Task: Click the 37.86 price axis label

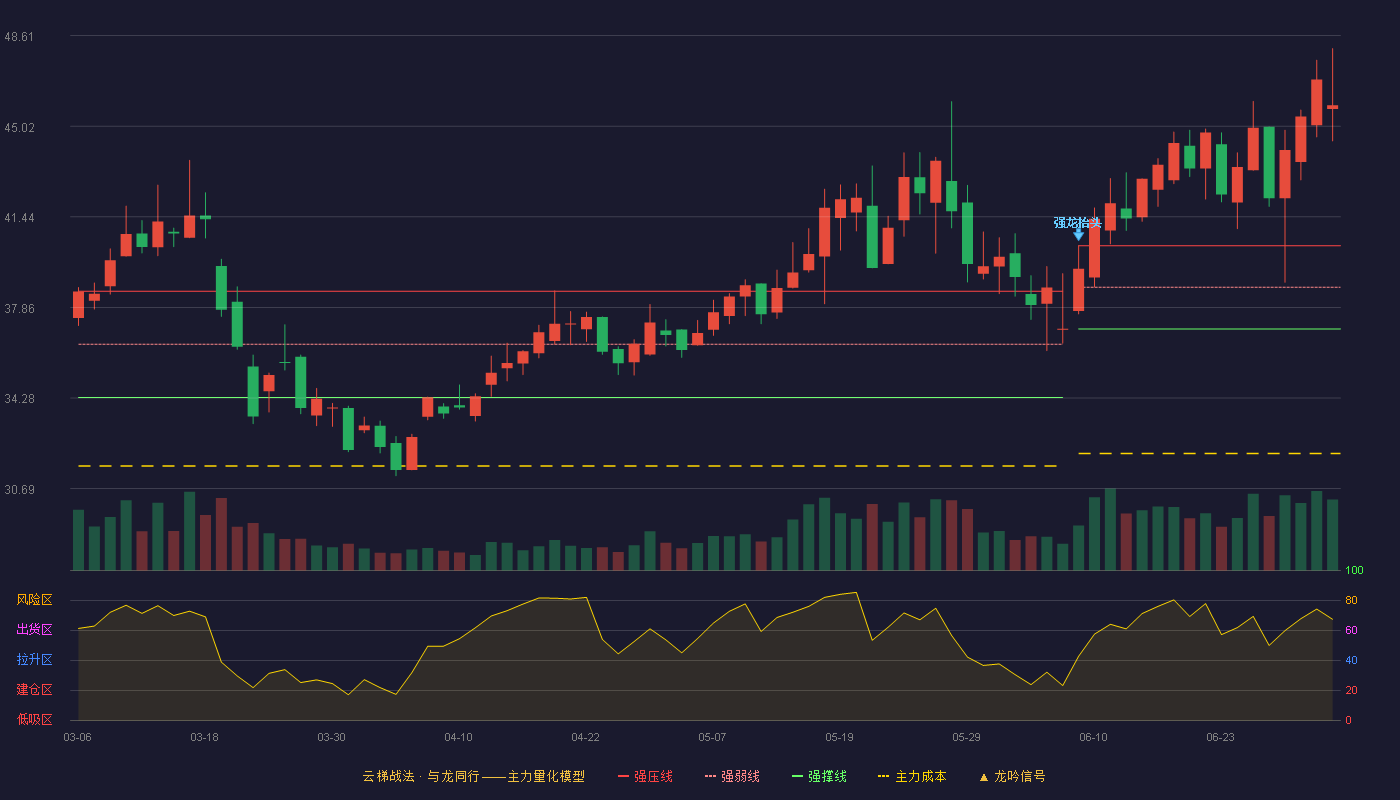Action: tap(19, 308)
